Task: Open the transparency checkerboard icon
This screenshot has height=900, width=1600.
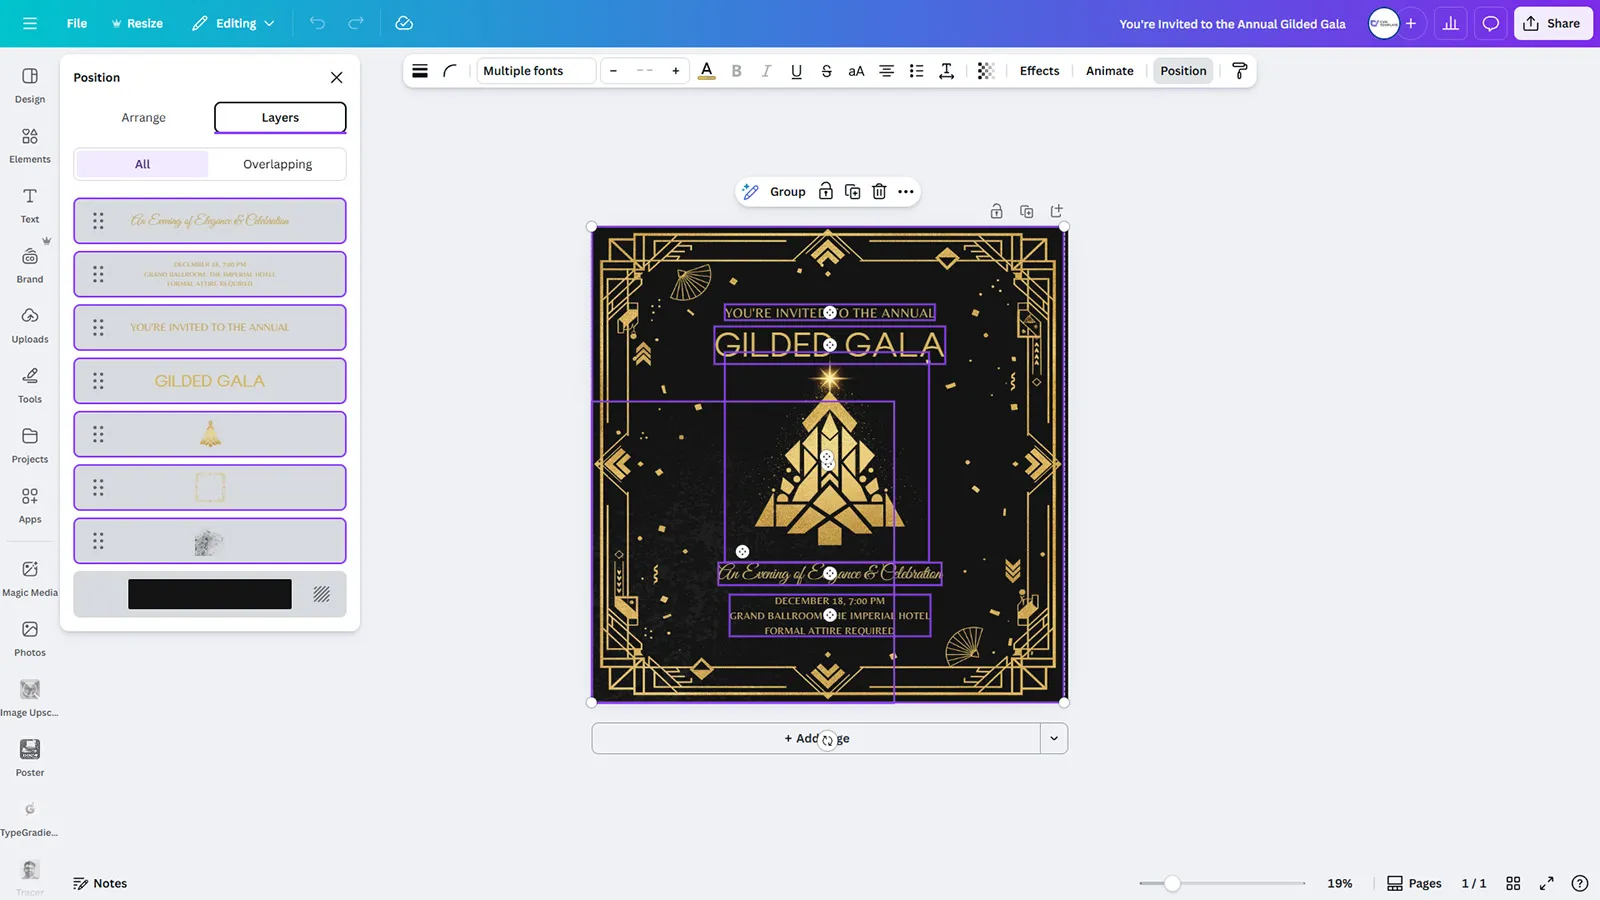Action: tap(985, 71)
